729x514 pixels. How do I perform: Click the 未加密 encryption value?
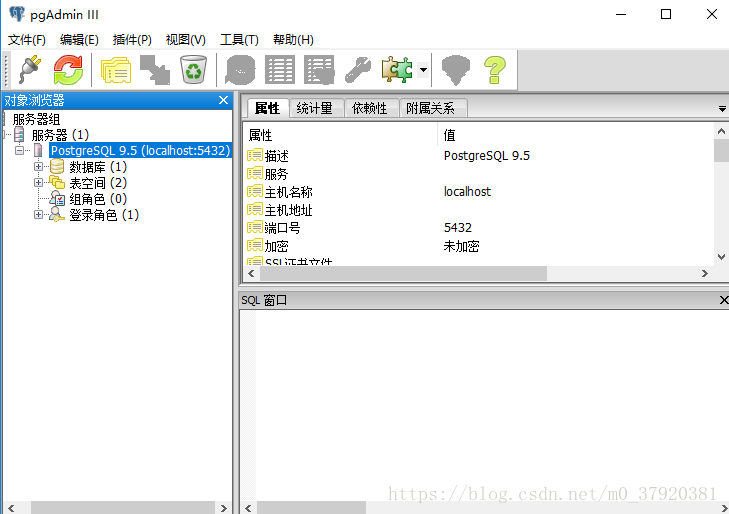click(x=461, y=246)
